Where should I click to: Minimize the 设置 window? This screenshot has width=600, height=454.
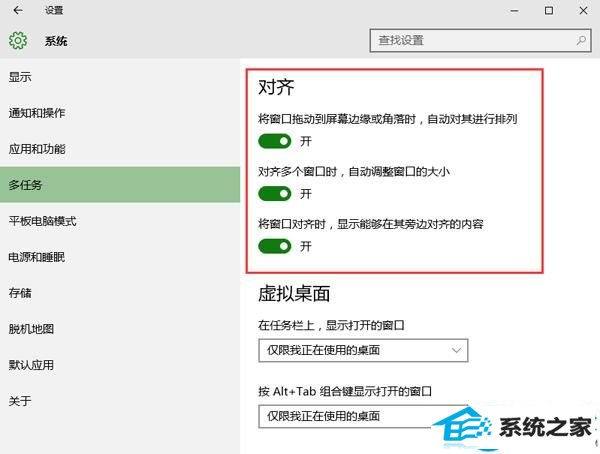[x=514, y=11]
